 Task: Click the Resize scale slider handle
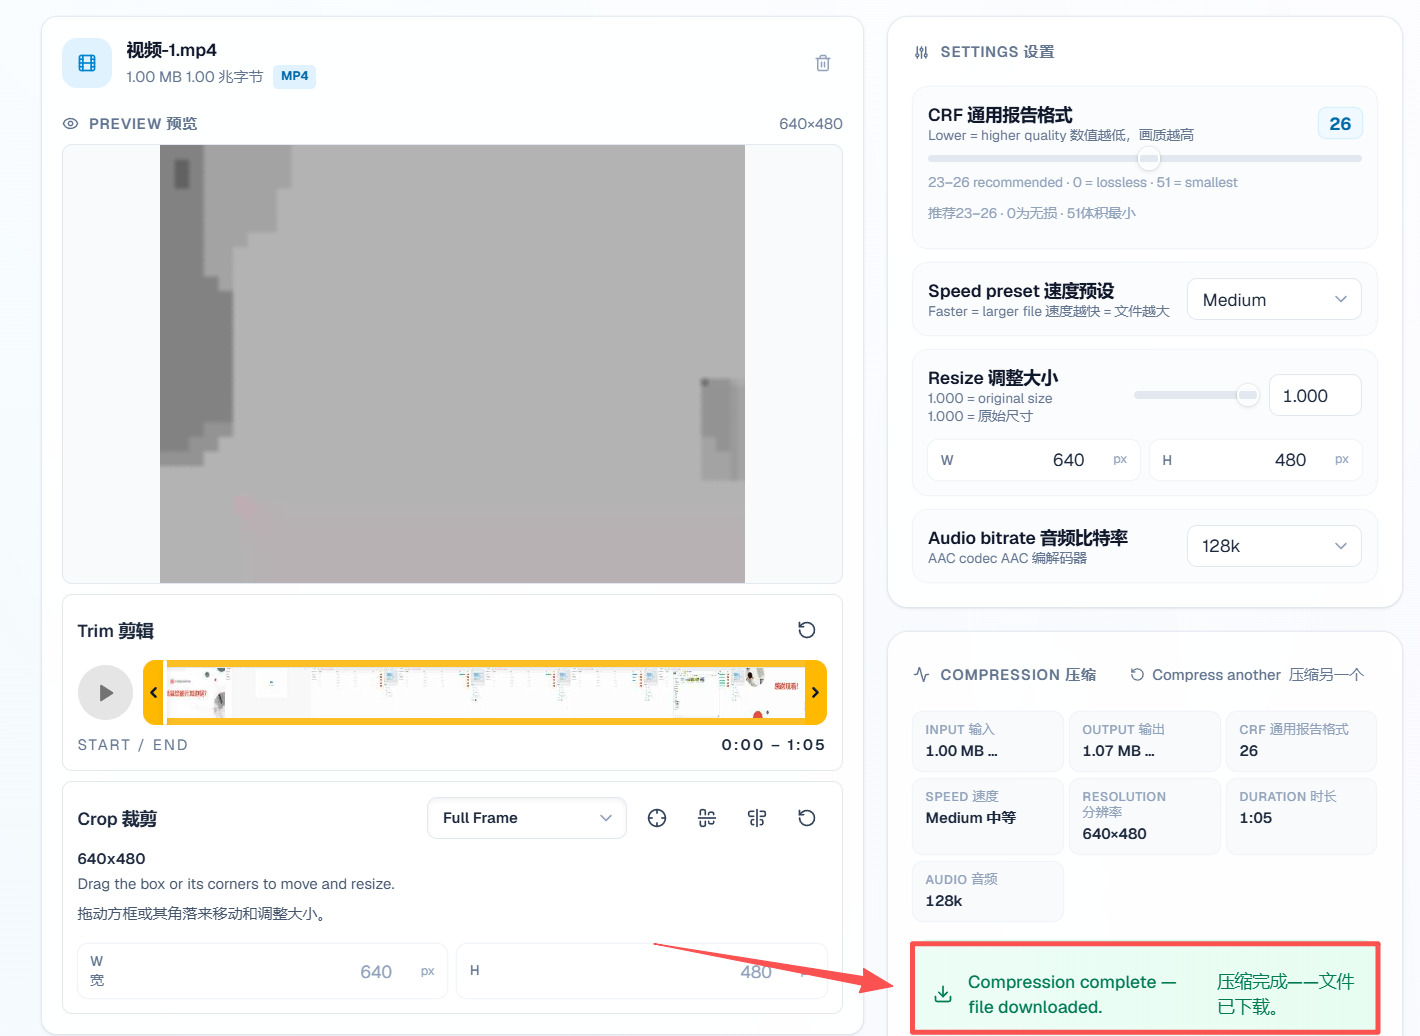pos(1247,395)
